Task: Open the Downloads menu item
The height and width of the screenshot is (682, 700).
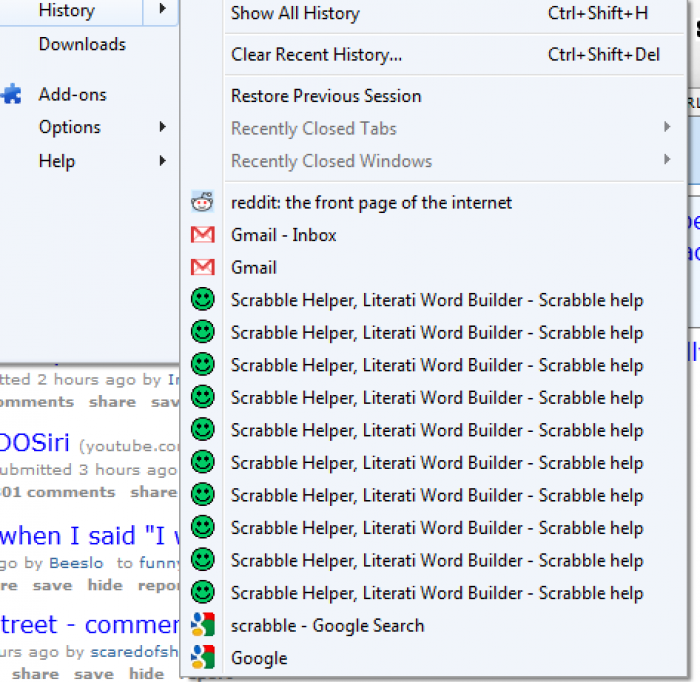Action: click(x=82, y=44)
